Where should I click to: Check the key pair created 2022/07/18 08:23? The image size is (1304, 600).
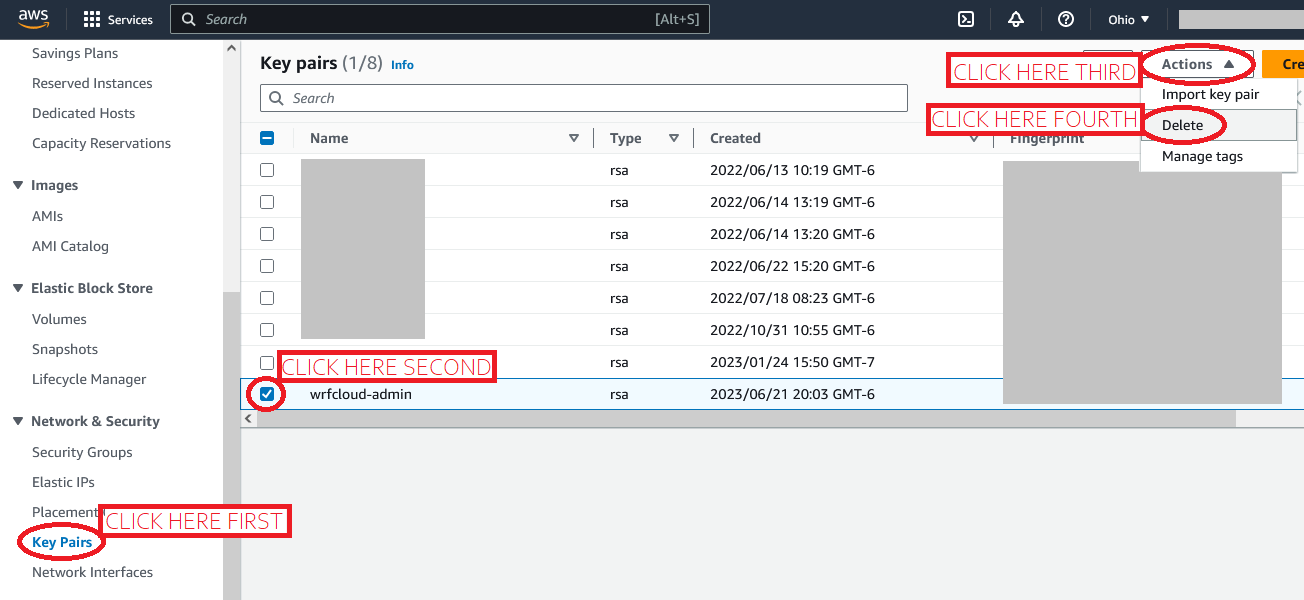click(267, 298)
